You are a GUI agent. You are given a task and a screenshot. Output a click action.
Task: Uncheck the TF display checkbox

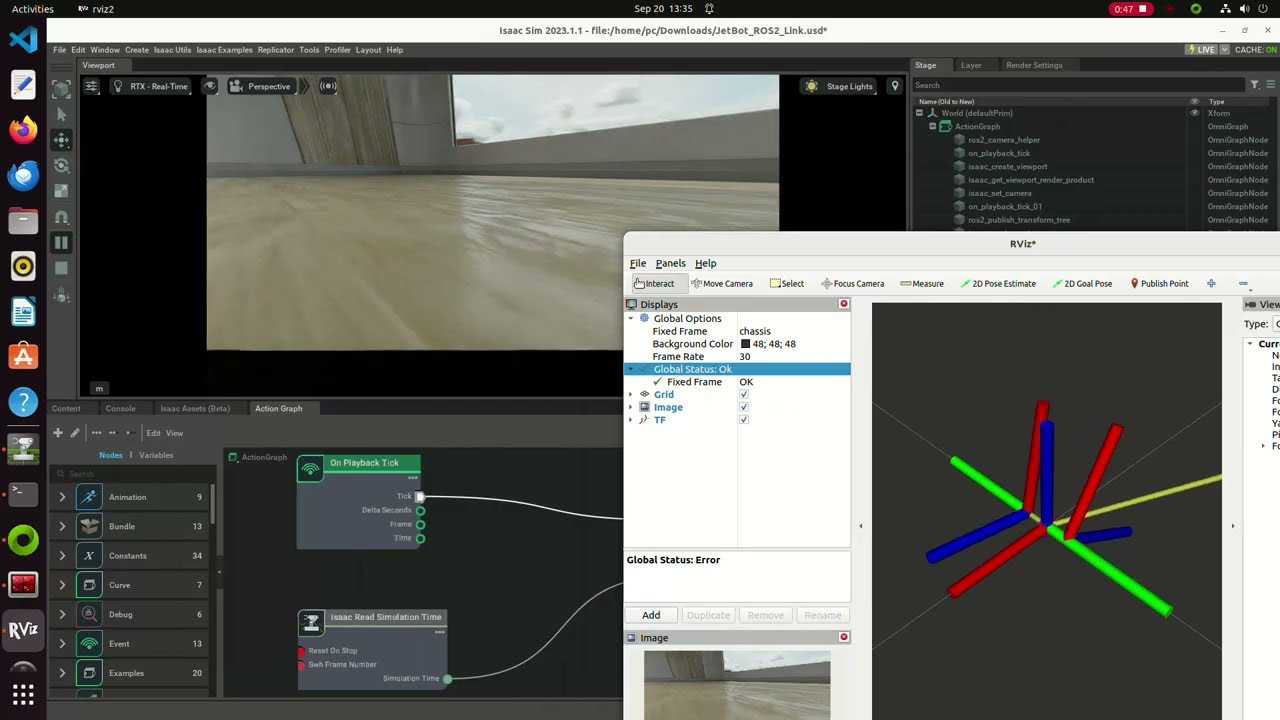click(743, 420)
